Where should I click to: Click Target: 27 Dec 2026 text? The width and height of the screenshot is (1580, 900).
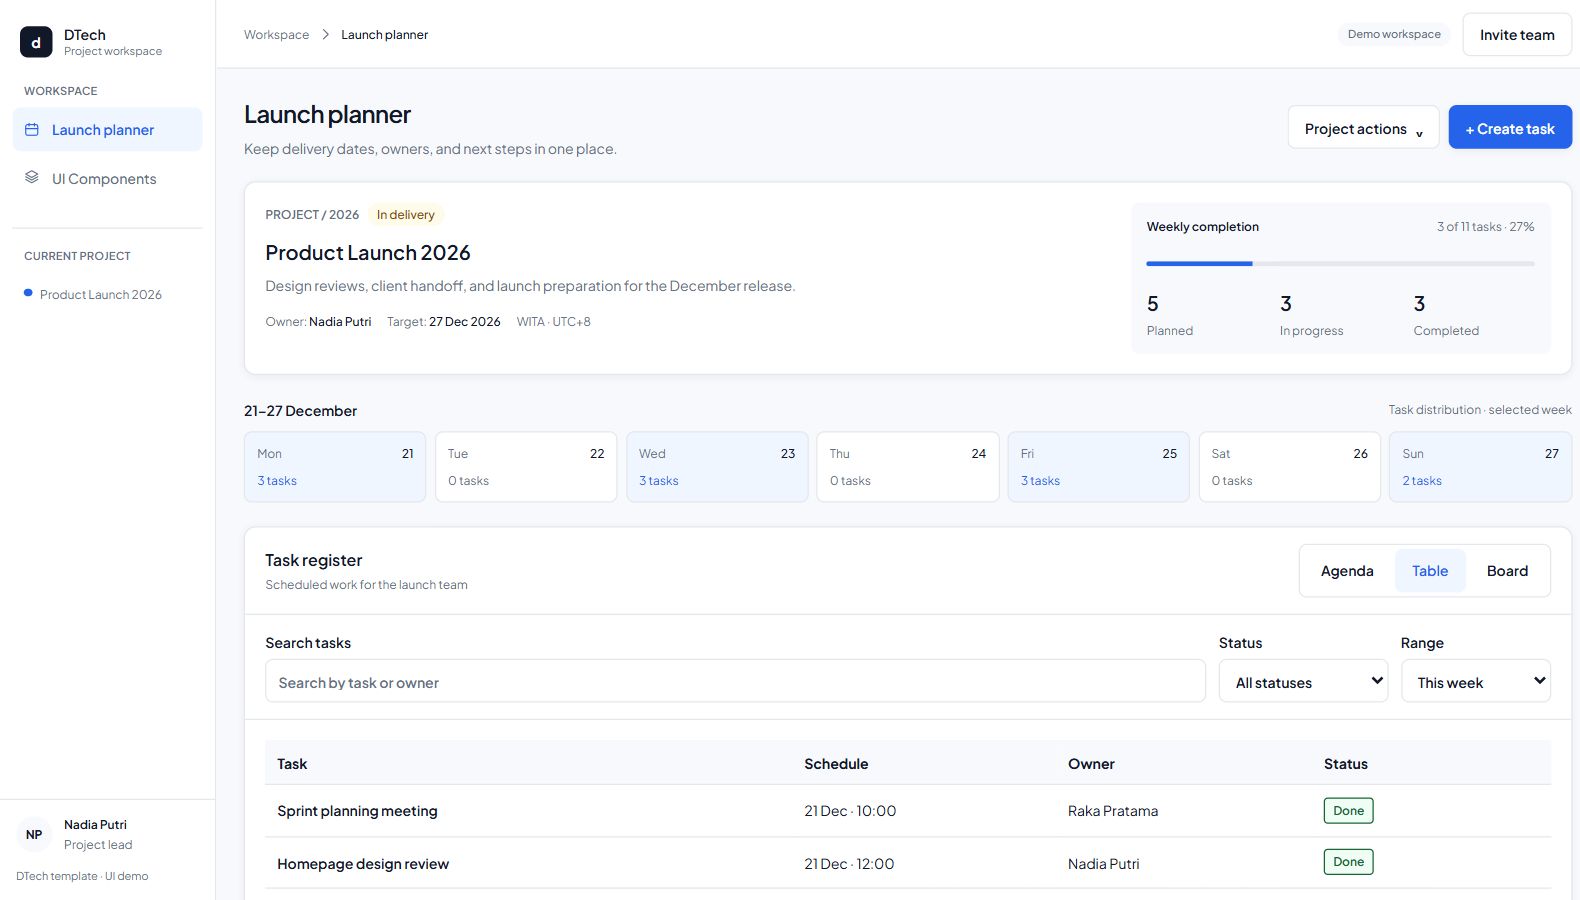pyautogui.click(x=444, y=322)
